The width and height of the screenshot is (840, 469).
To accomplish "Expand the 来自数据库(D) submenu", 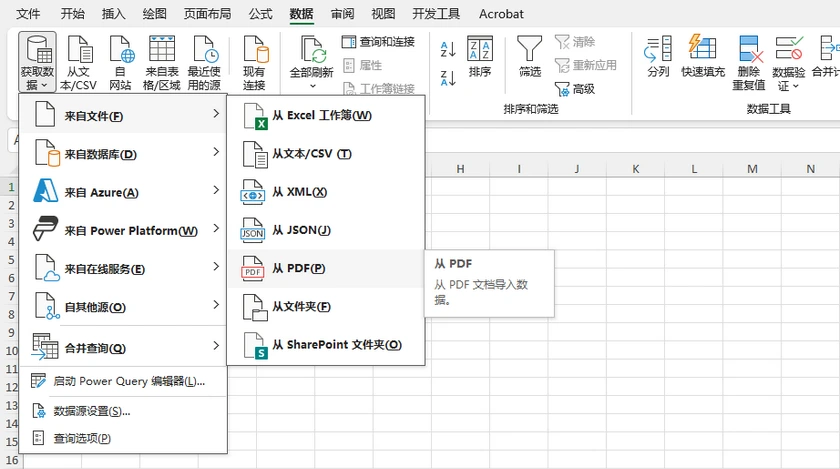I will [x=123, y=154].
